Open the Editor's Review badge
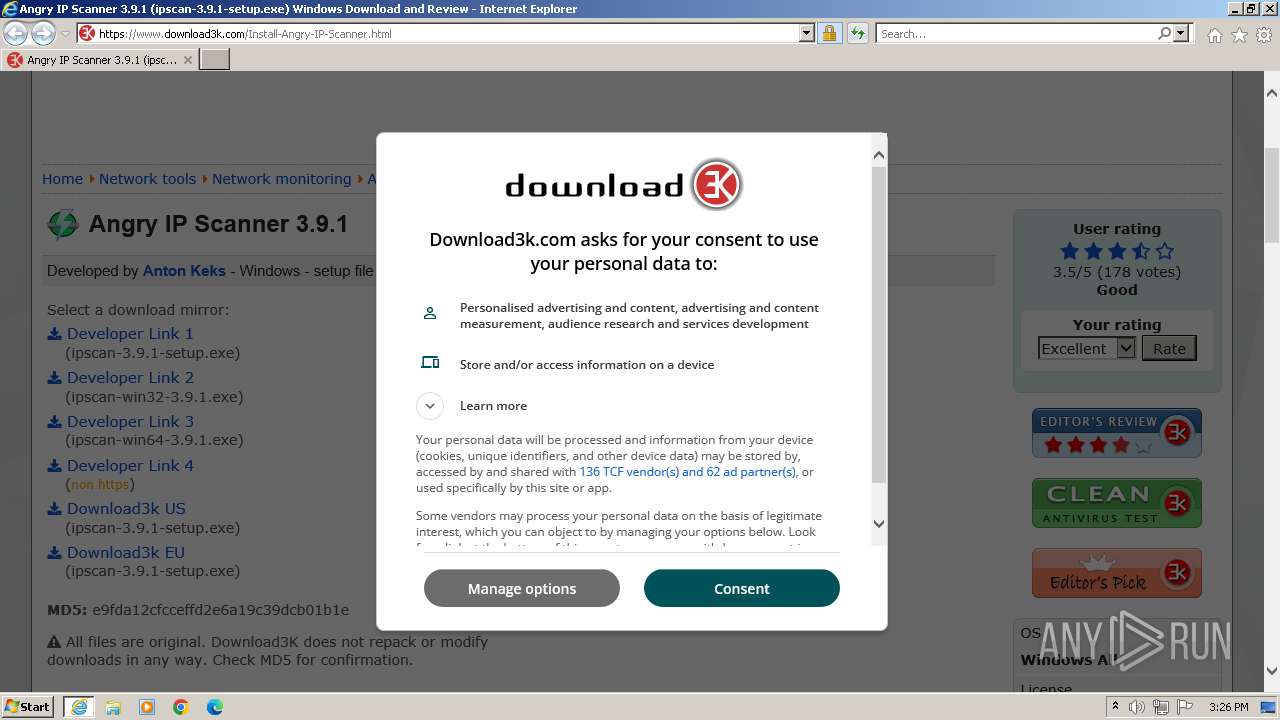This screenshot has width=1280, height=720. coord(1117,433)
